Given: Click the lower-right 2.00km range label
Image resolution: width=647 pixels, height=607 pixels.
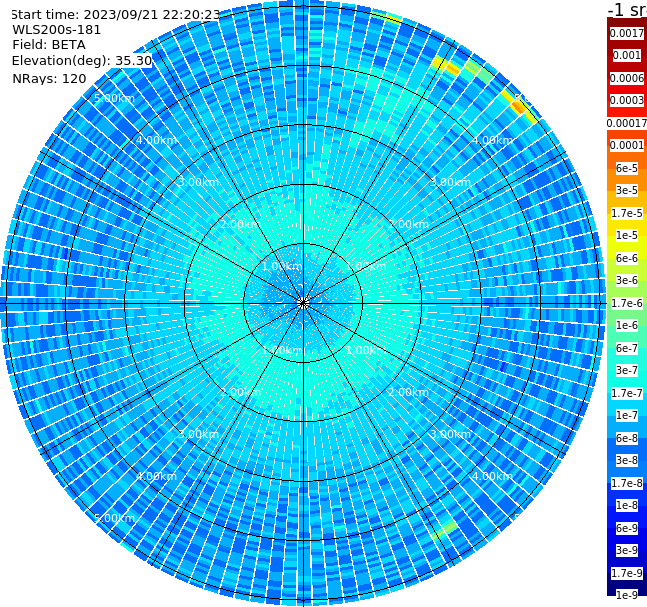Looking at the screenshot, I should (x=408, y=392).
